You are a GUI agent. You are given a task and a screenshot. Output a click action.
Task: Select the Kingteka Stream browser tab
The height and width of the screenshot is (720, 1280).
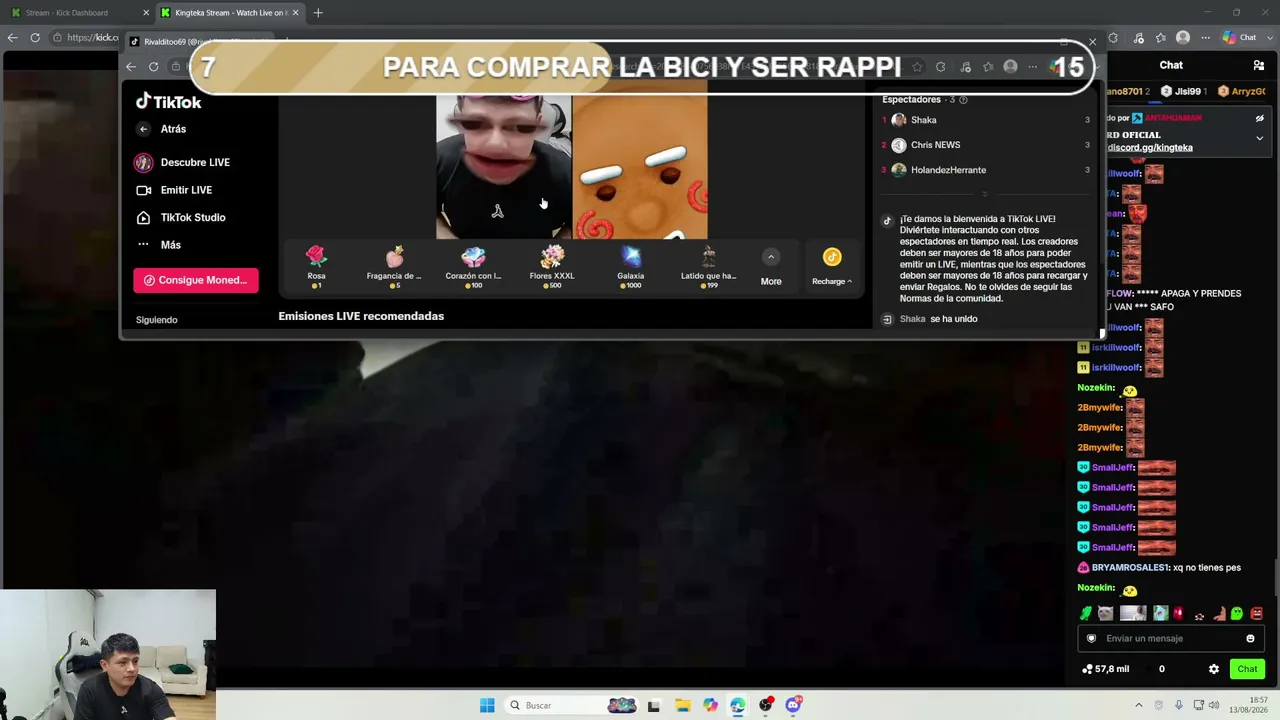point(229,13)
